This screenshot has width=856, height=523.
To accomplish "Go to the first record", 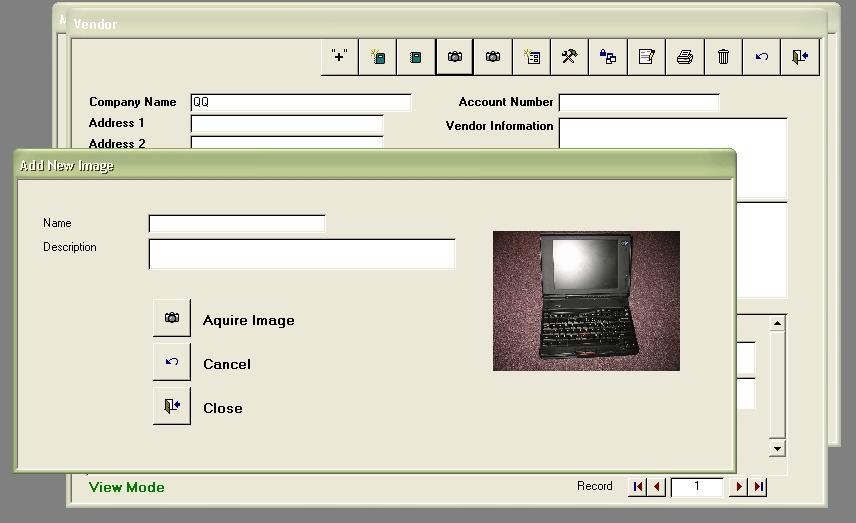I will point(638,486).
